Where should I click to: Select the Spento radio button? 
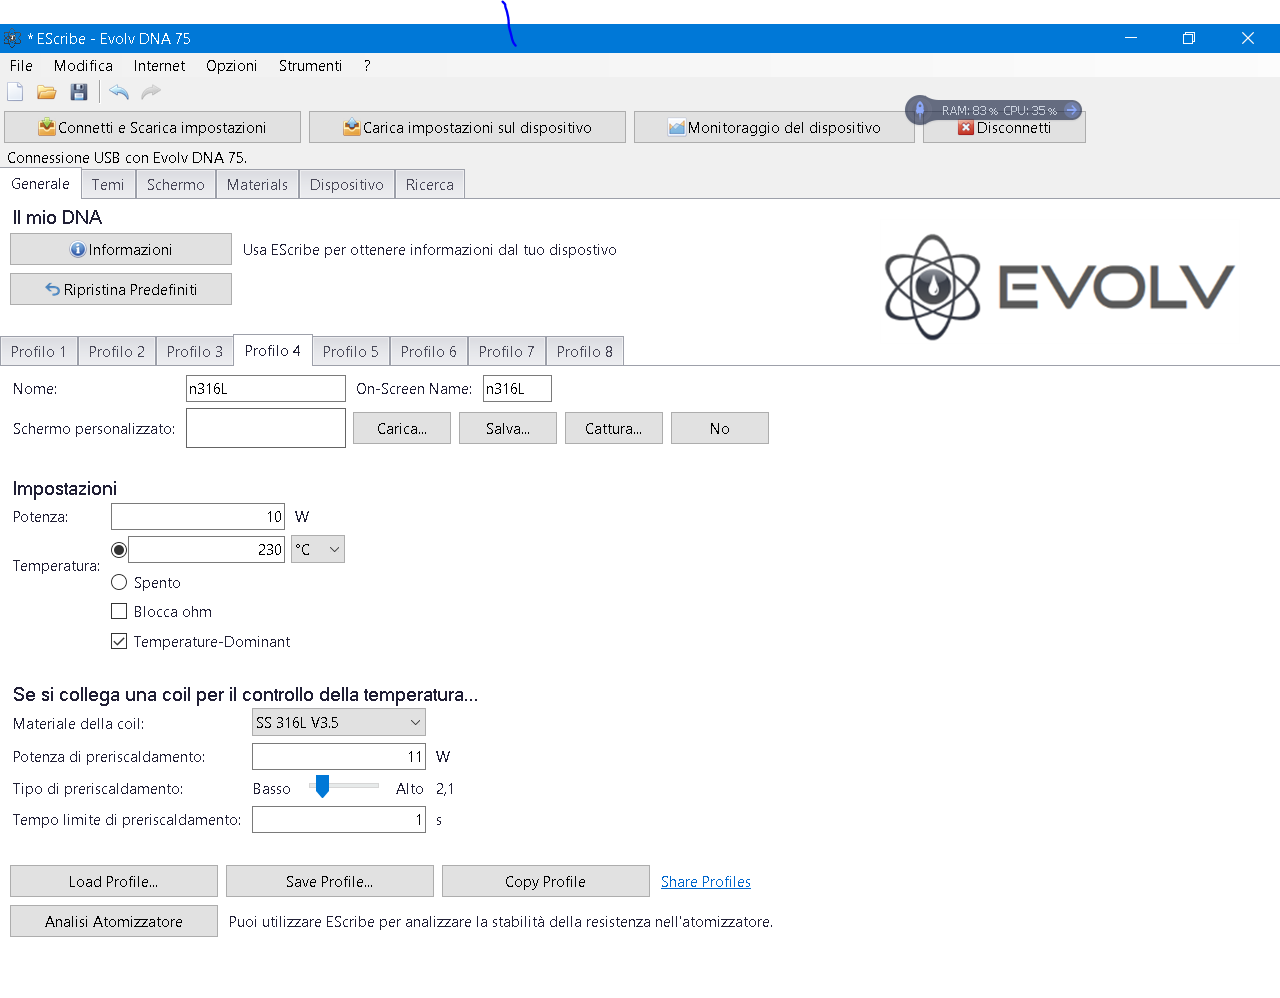pyautogui.click(x=119, y=582)
